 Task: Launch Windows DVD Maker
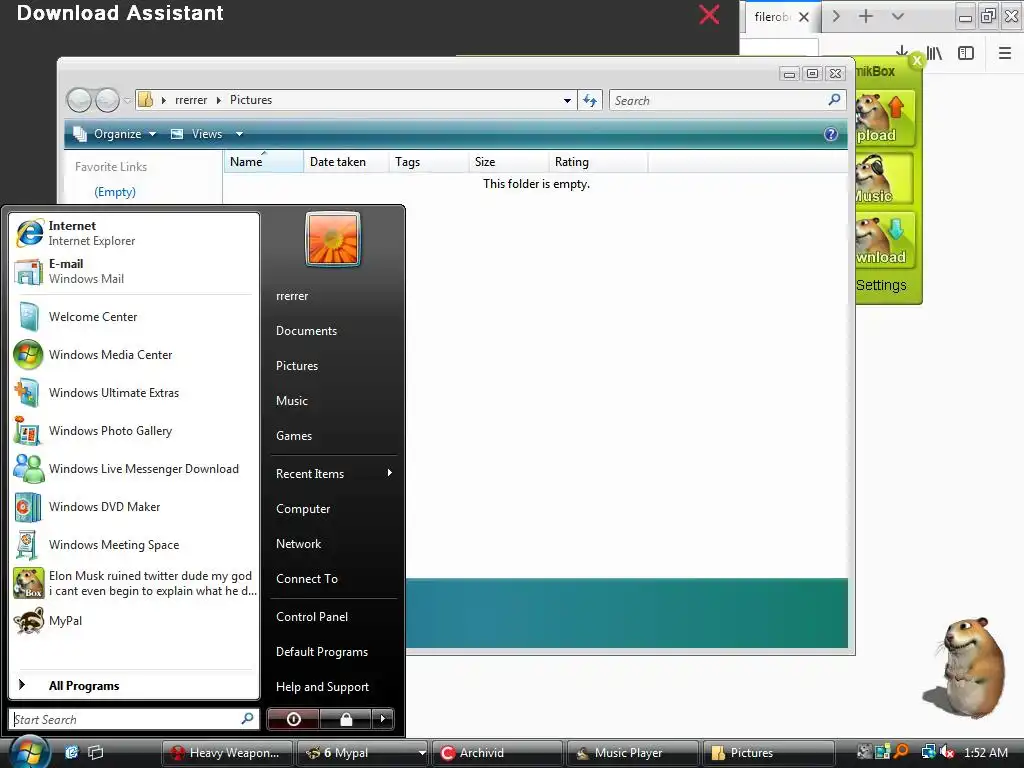134,507
